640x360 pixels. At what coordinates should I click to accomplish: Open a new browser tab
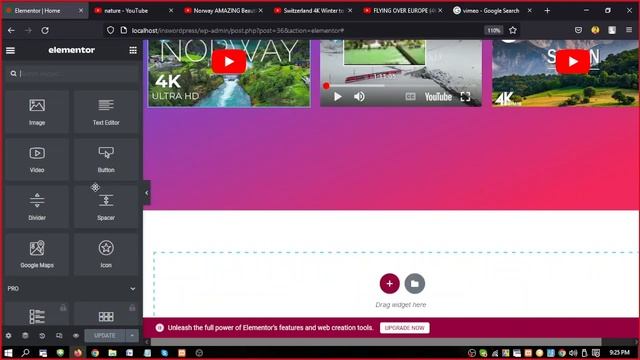(547, 11)
